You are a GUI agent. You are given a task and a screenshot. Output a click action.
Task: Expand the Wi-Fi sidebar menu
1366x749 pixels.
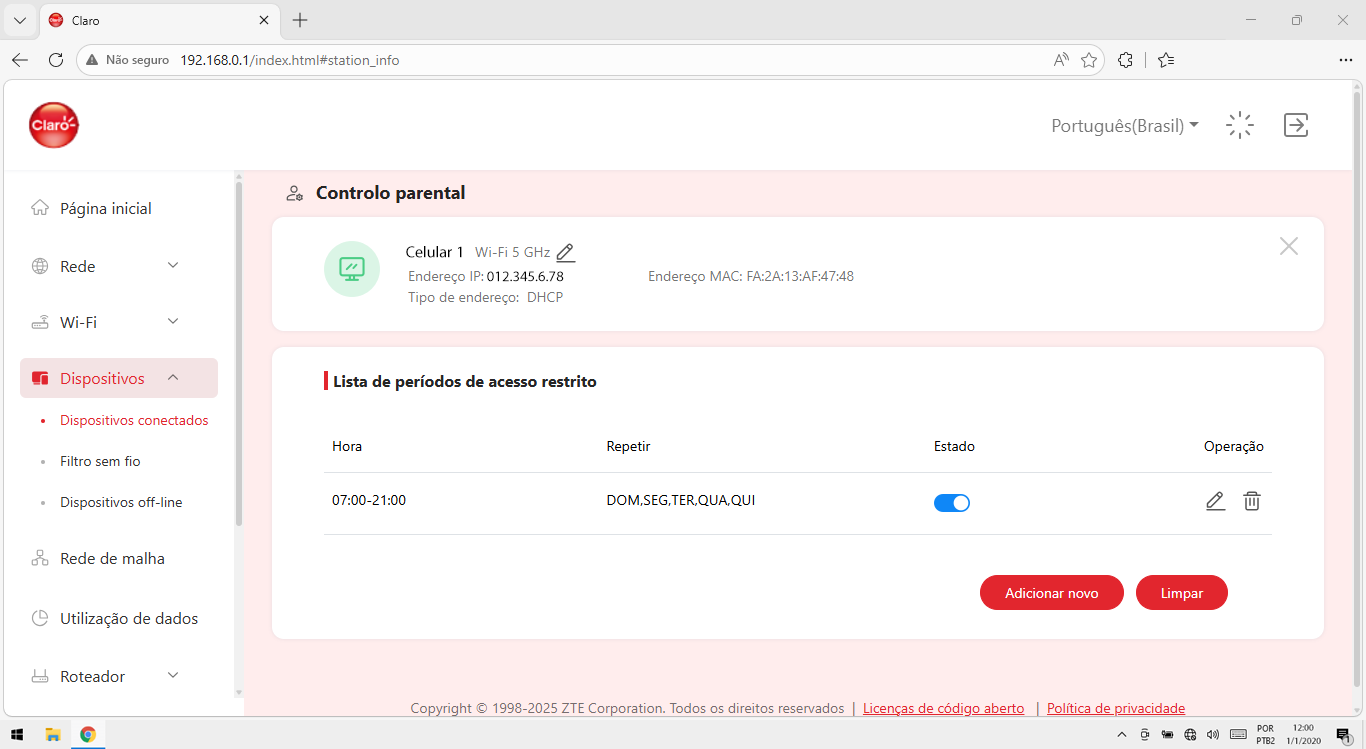119,322
